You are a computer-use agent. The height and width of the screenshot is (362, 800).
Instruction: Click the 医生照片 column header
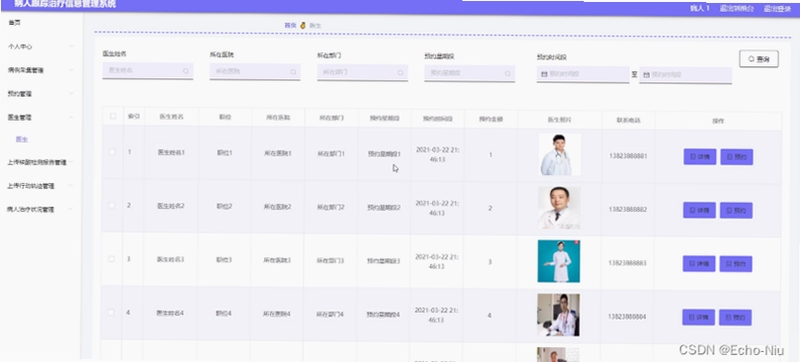click(560, 120)
